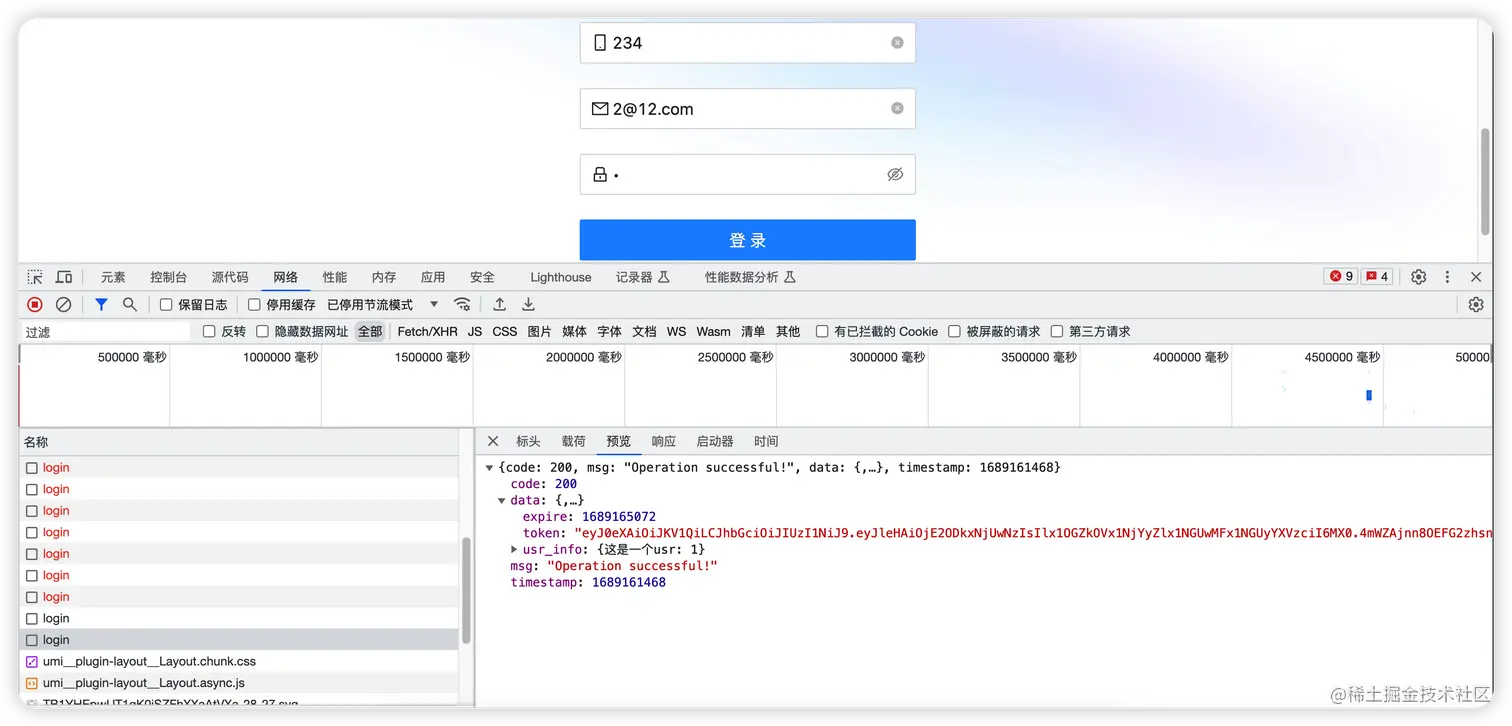The height and width of the screenshot is (726, 1512).
Task: Stop recording network log
Action: (35, 304)
